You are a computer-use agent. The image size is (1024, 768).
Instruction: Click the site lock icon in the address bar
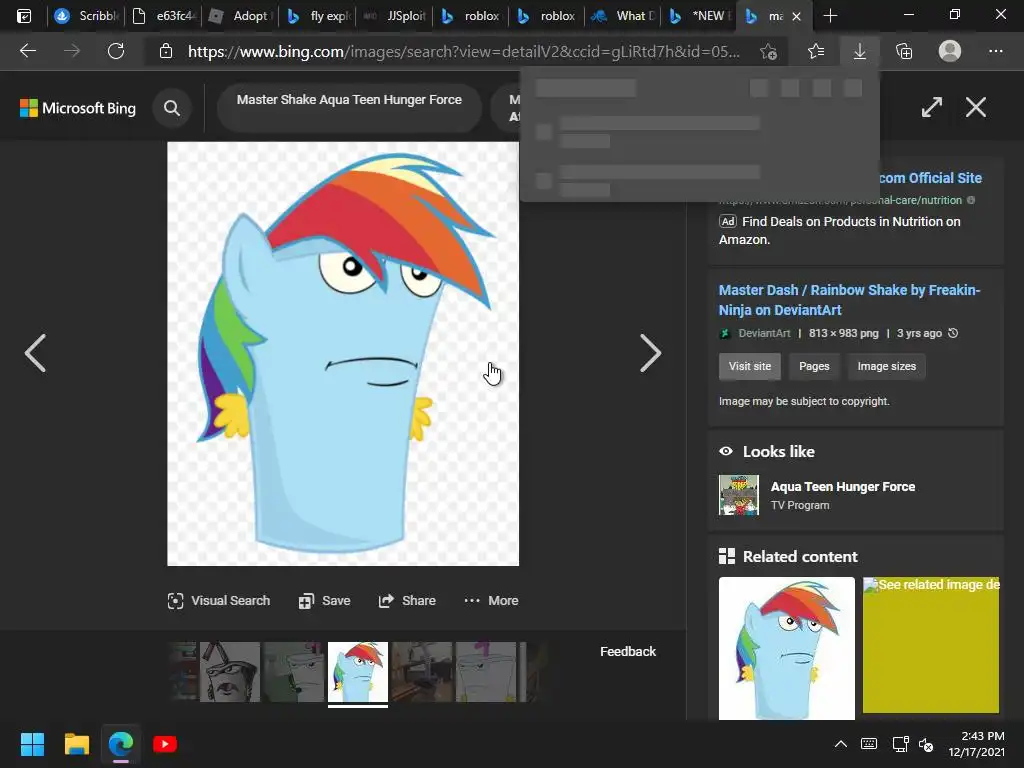pyautogui.click(x=166, y=51)
